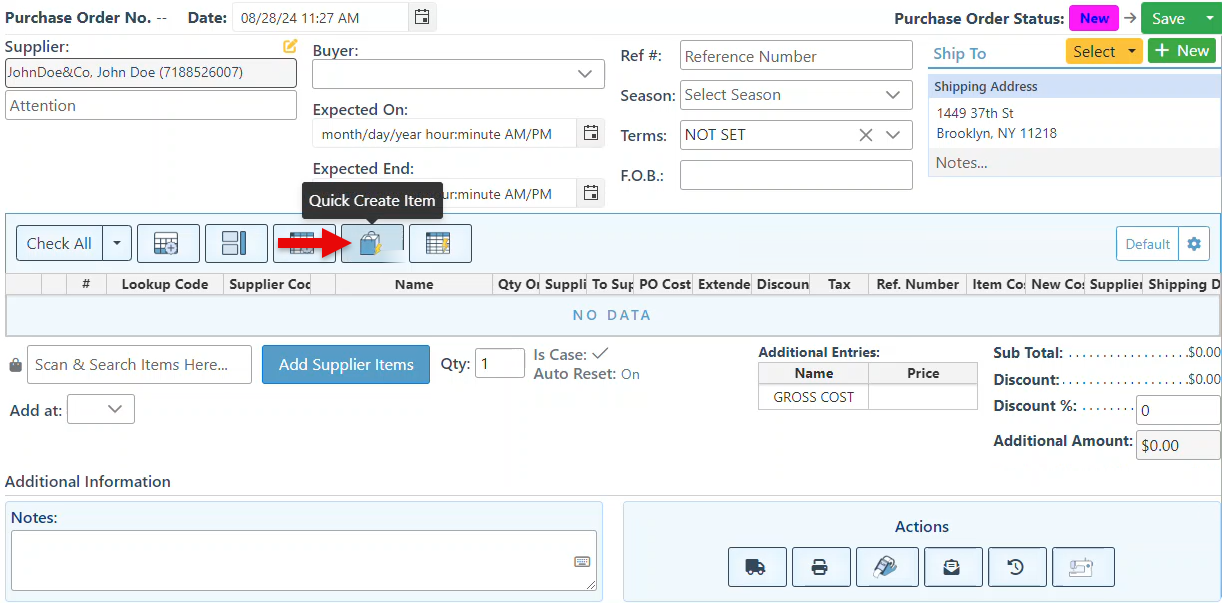
Task: Toggle the Auto Reset On setting
Action: click(630, 374)
